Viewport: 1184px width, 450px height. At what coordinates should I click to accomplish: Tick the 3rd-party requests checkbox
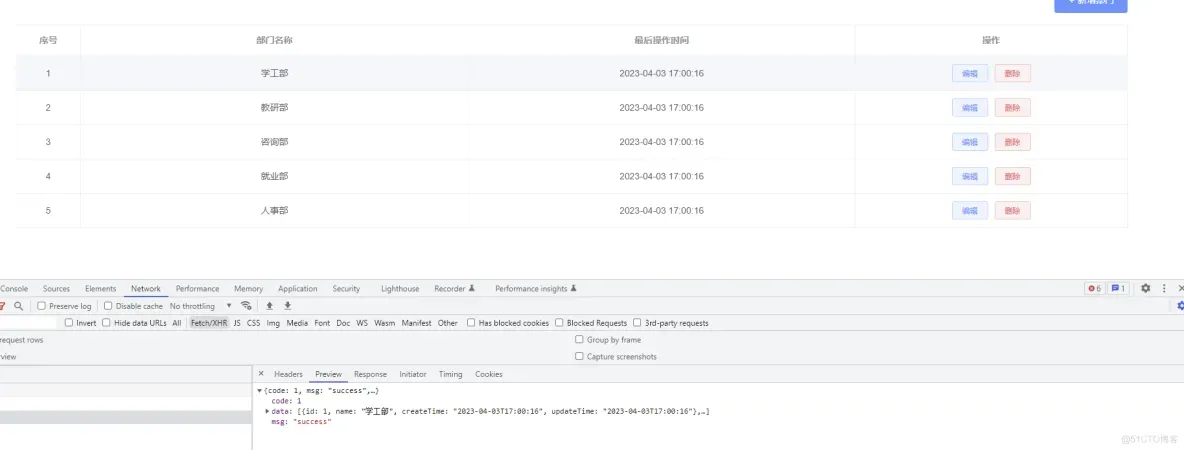637,322
